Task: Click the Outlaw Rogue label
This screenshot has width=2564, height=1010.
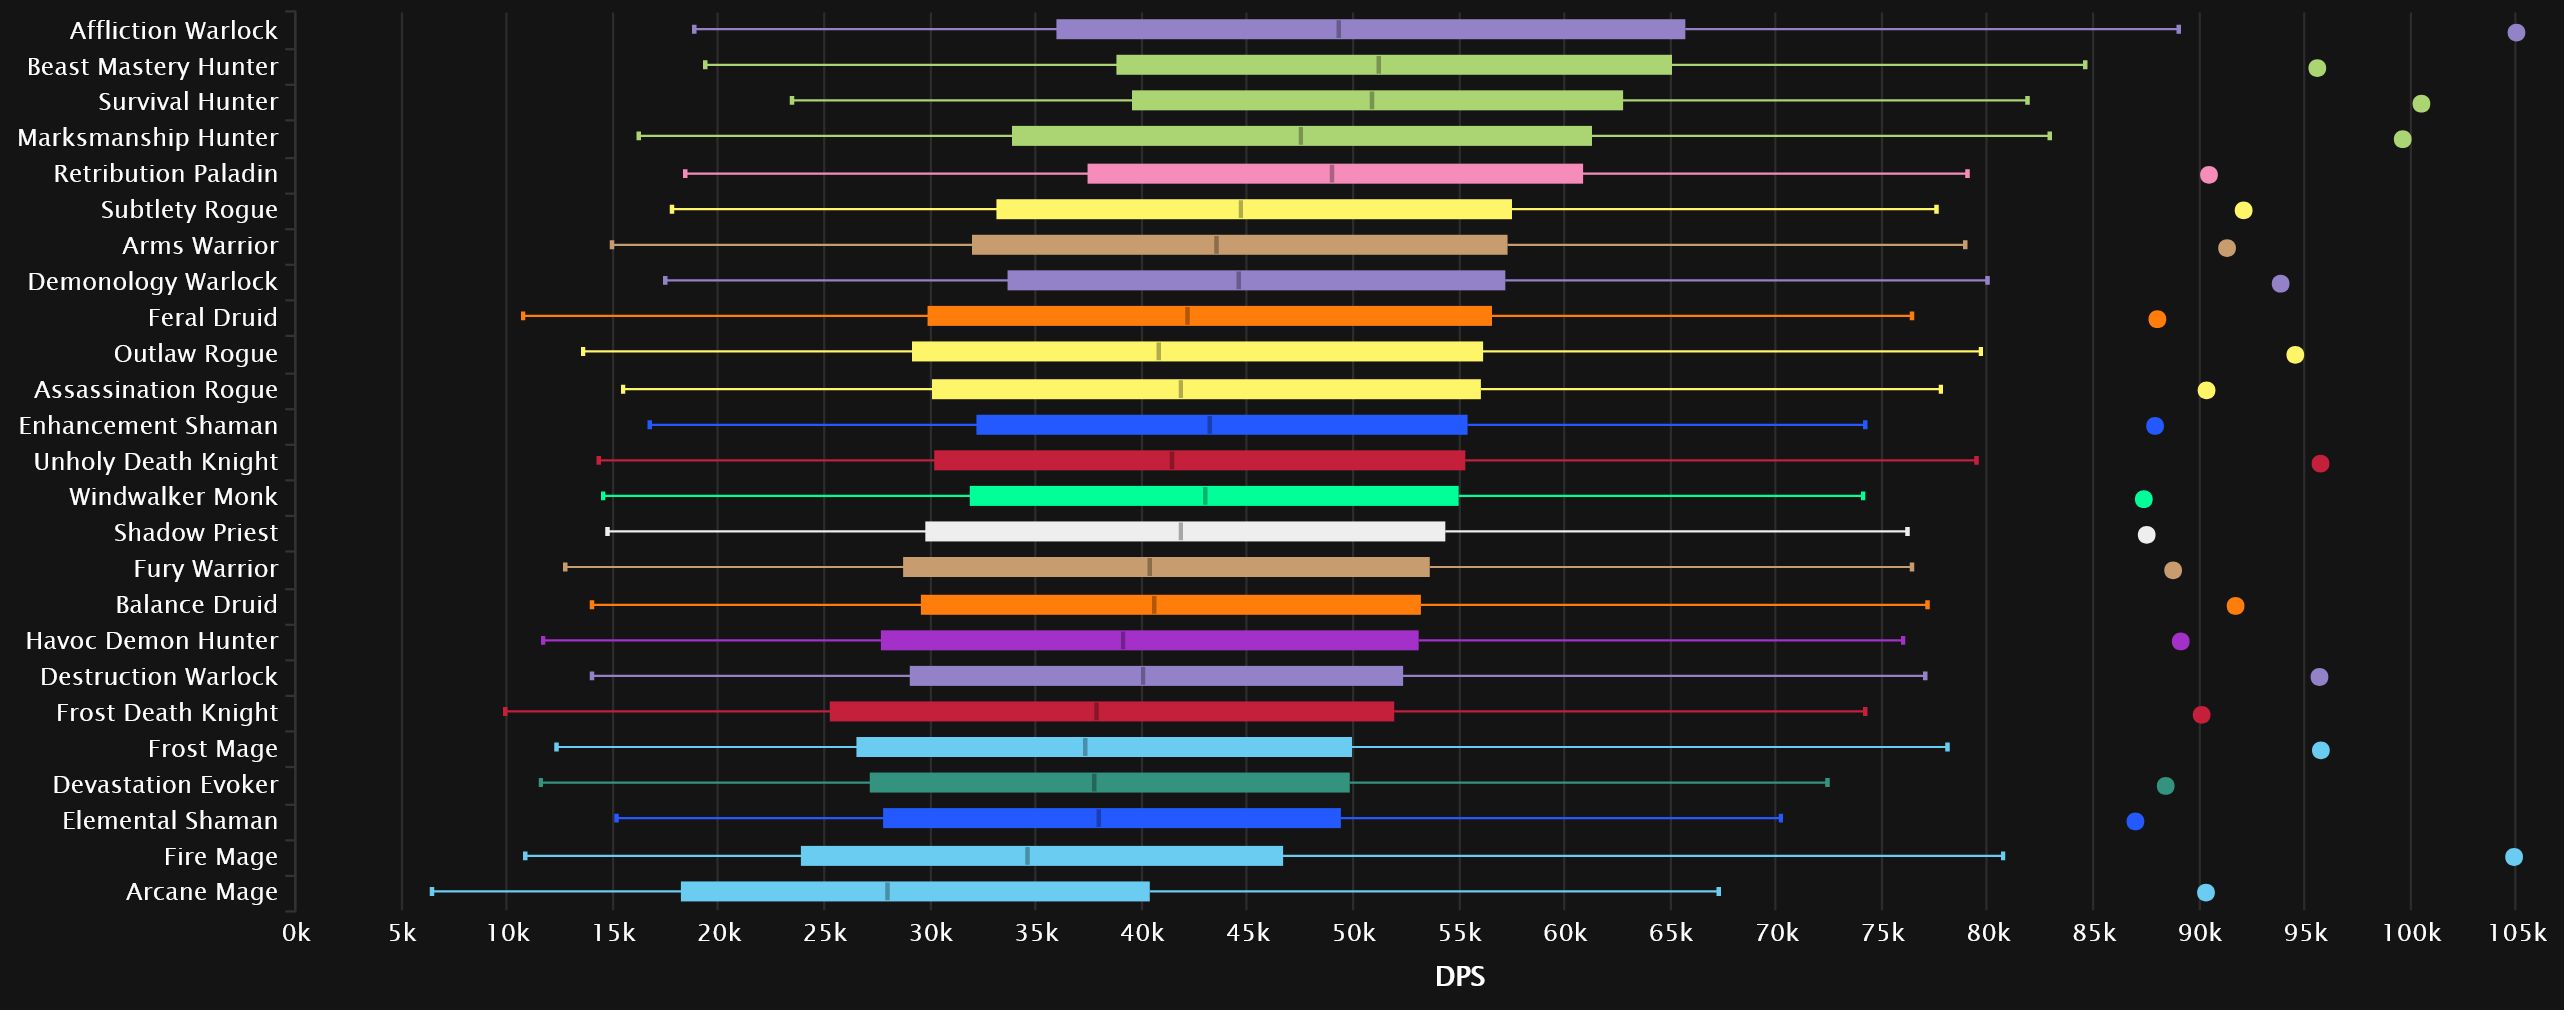Action: point(196,354)
